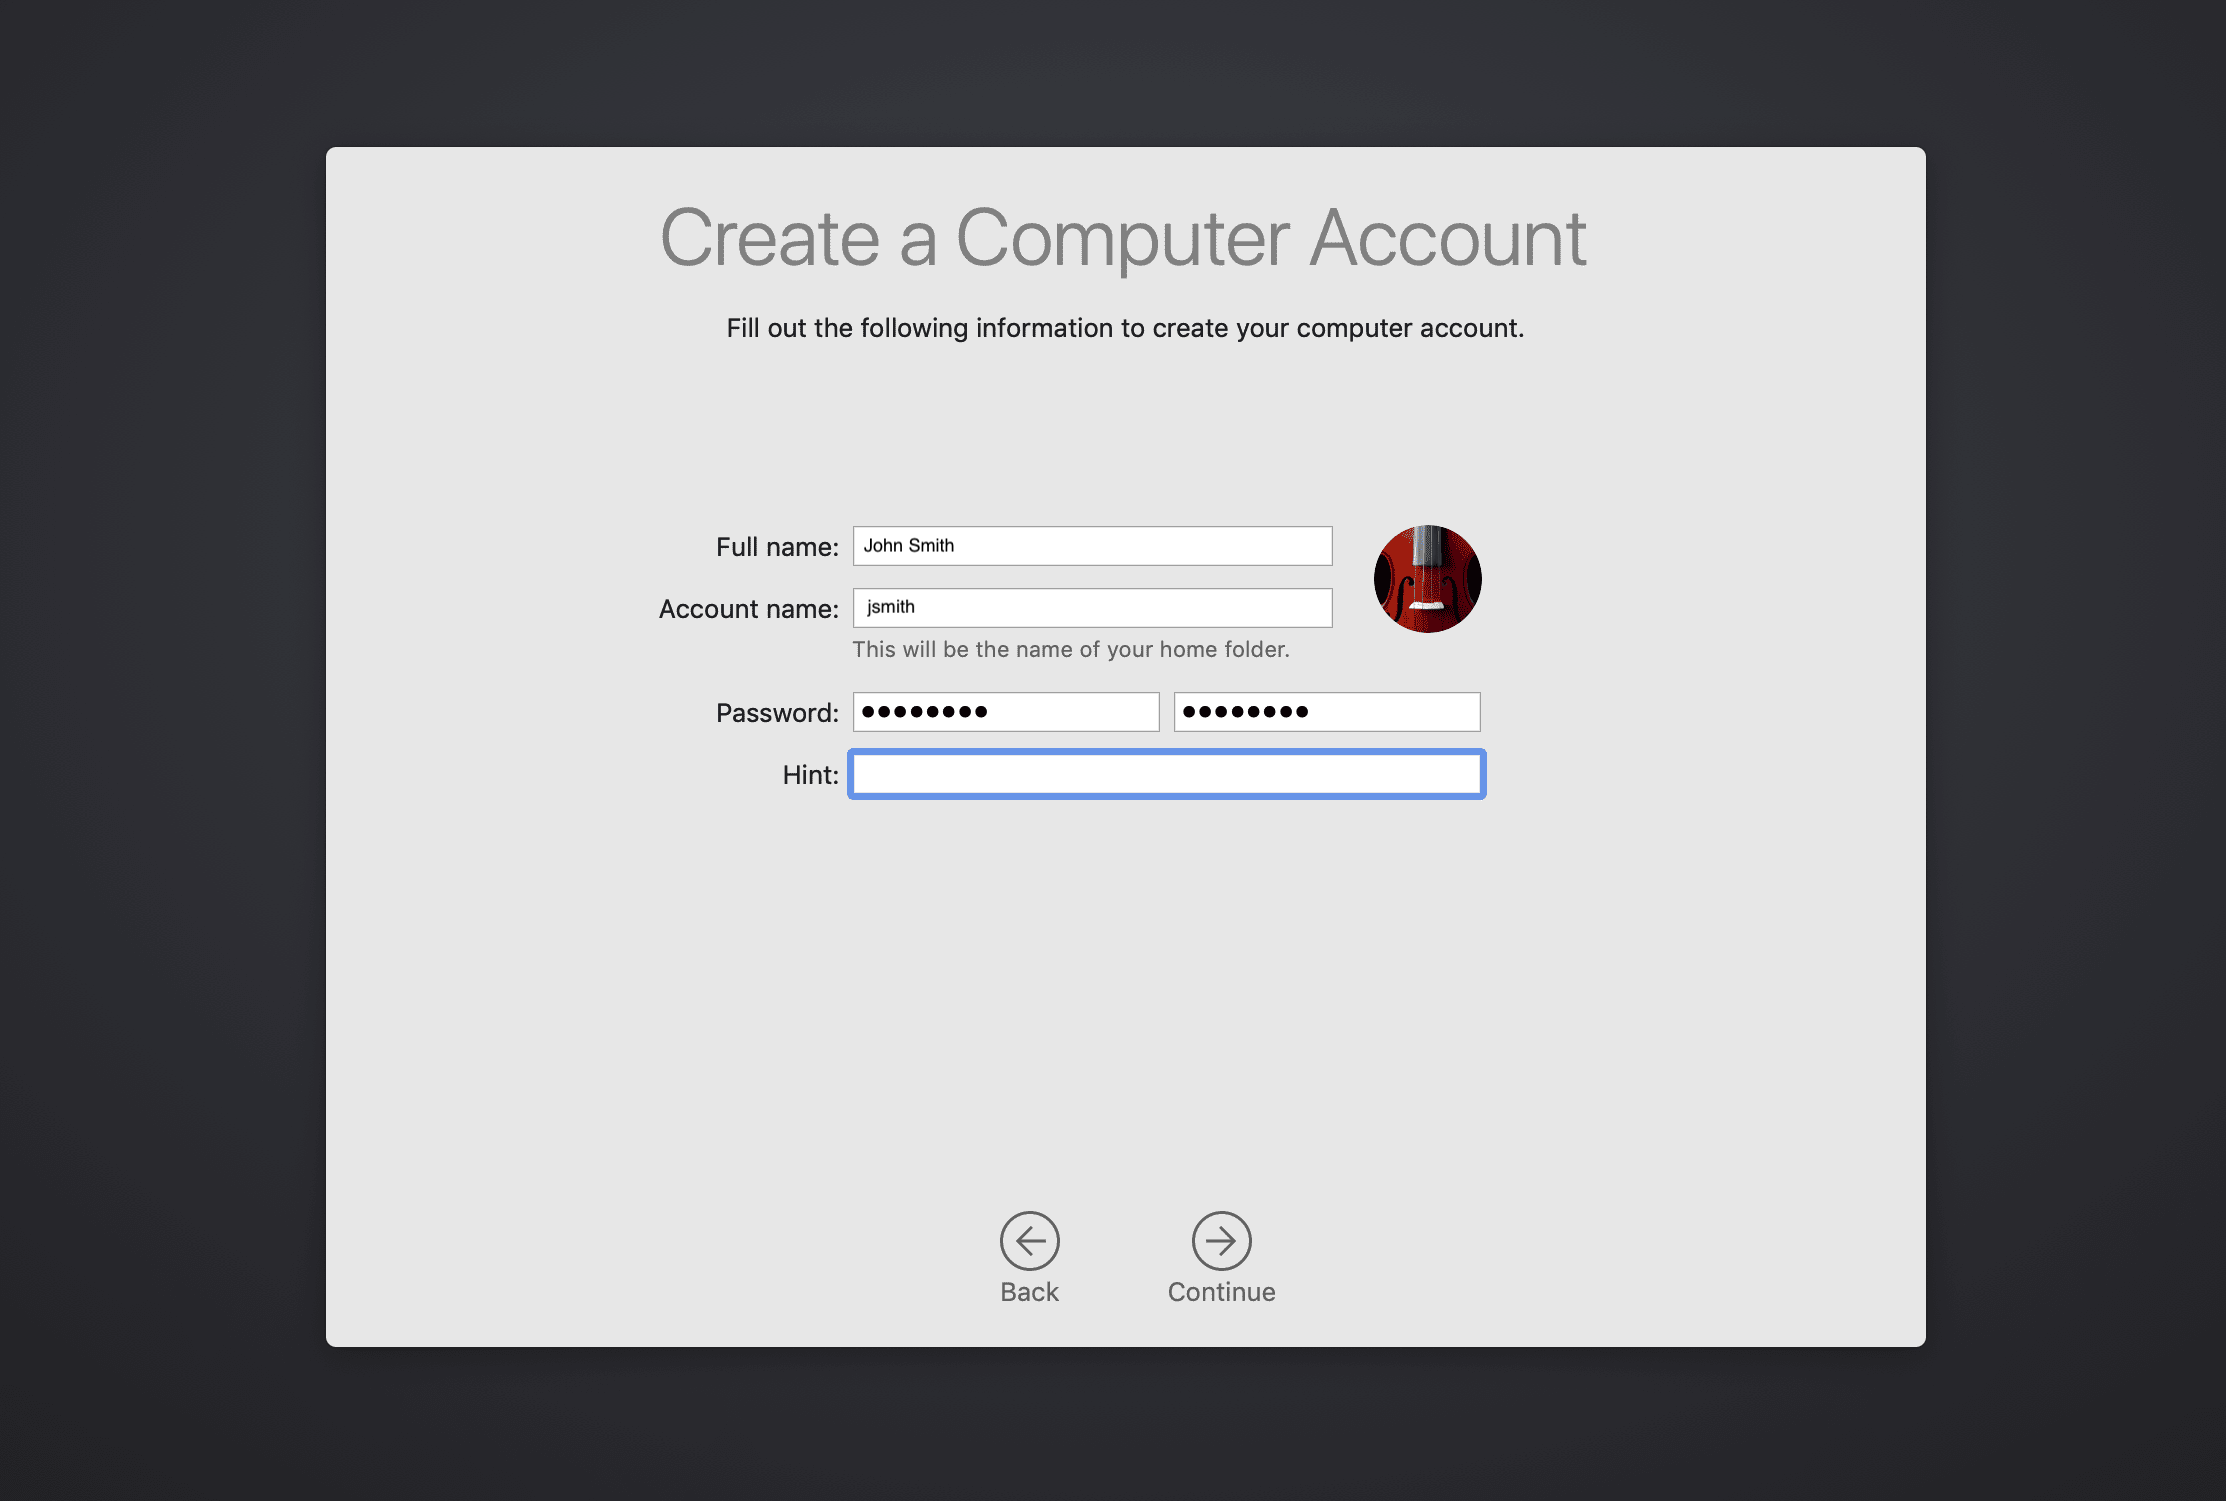The width and height of the screenshot is (2226, 1501).
Task: Click the 'Account name:' label
Action: click(748, 609)
